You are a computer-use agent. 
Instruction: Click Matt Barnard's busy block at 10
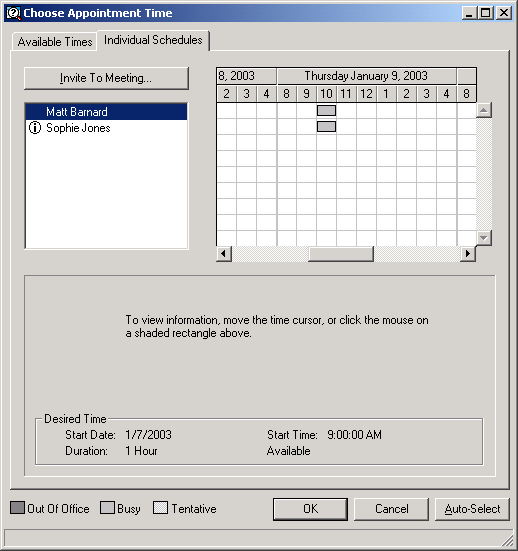pos(326,111)
